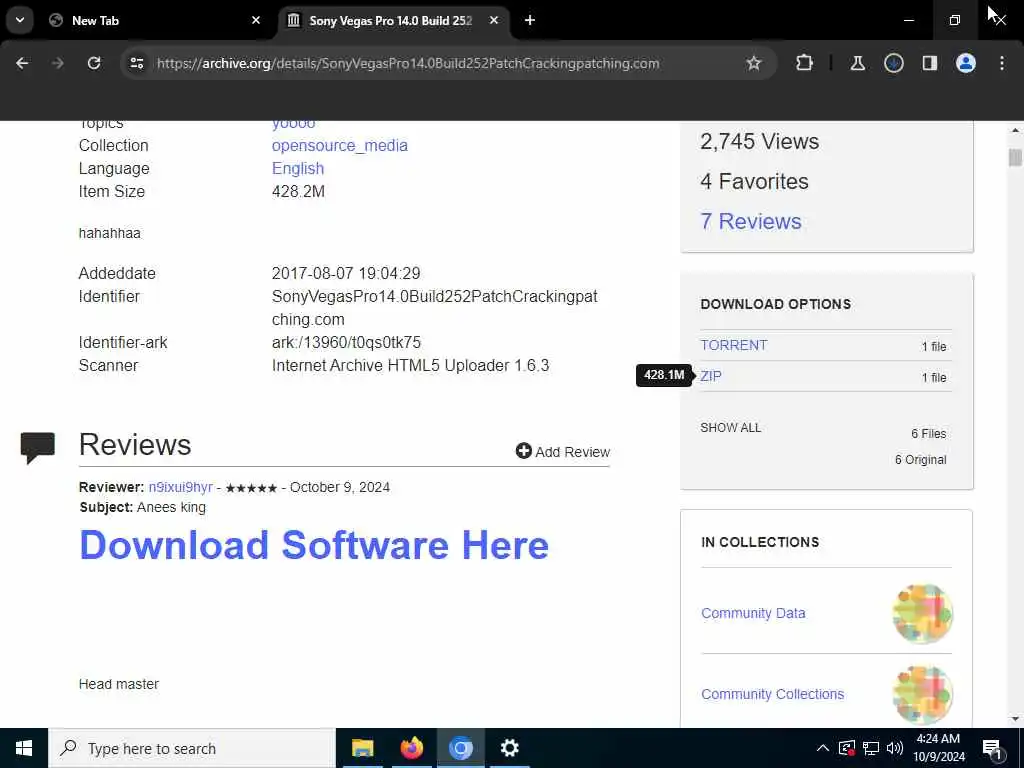The width and height of the screenshot is (1024, 768).
Task: Open the downloads icon in toolbar
Action: point(893,63)
